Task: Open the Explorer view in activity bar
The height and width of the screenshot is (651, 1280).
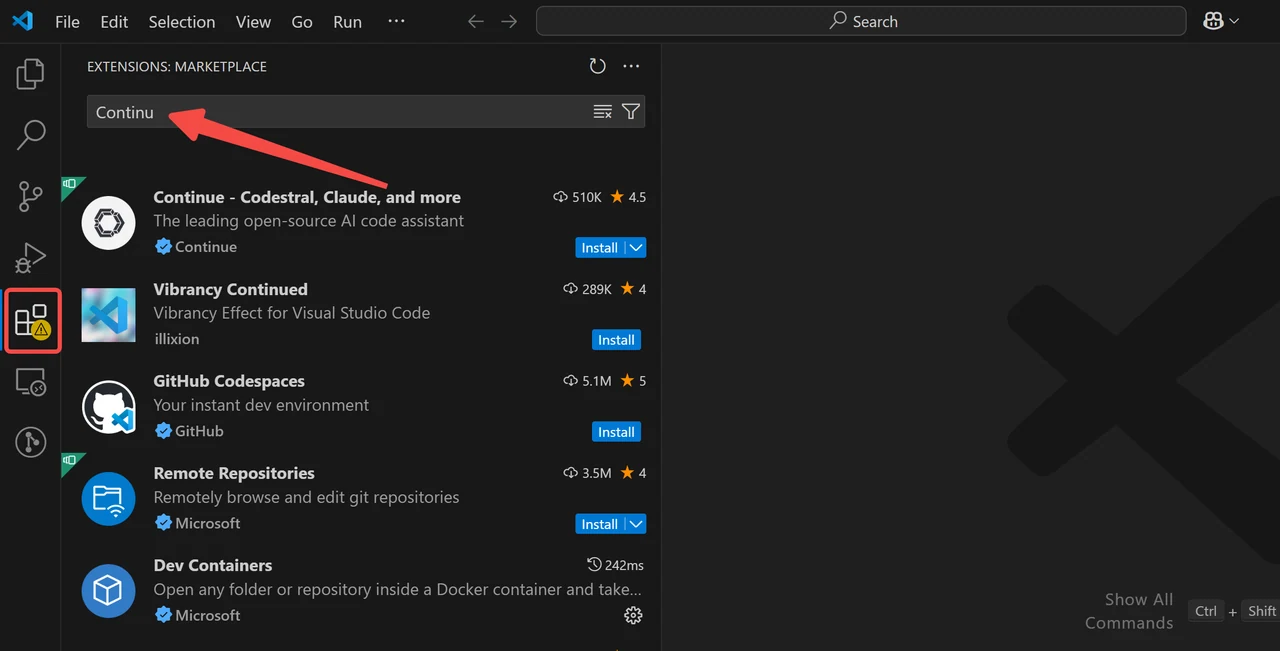Action: [x=31, y=73]
